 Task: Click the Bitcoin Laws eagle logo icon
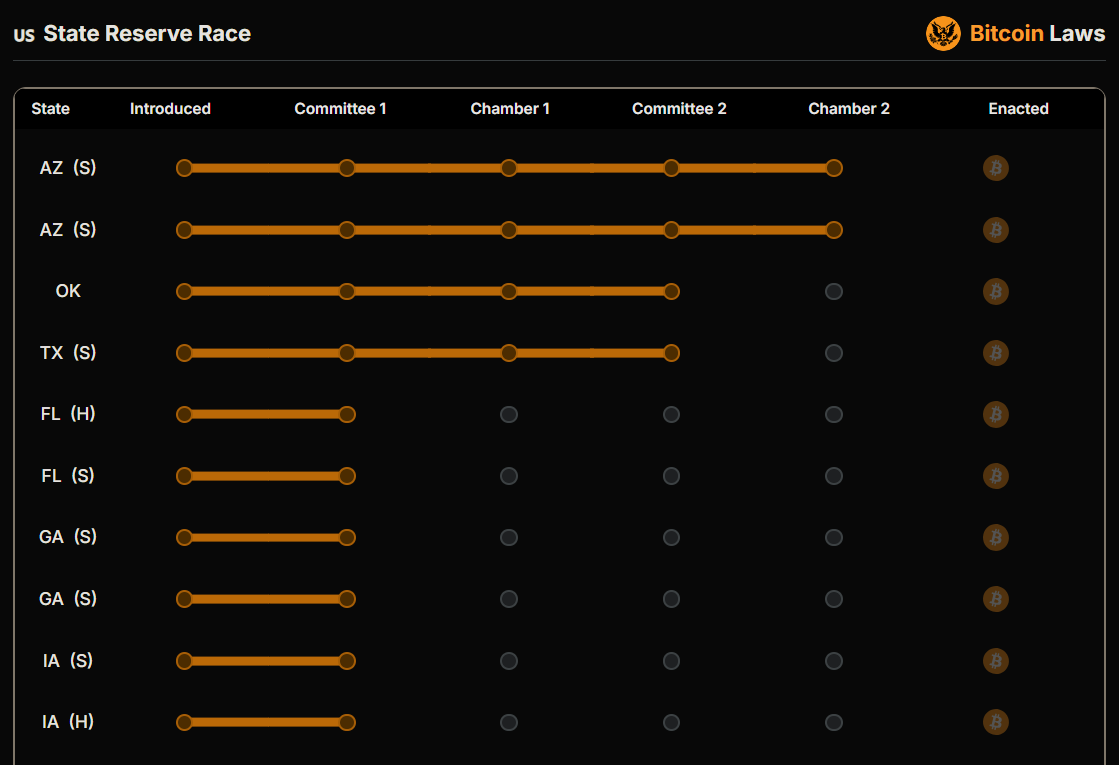[943, 34]
